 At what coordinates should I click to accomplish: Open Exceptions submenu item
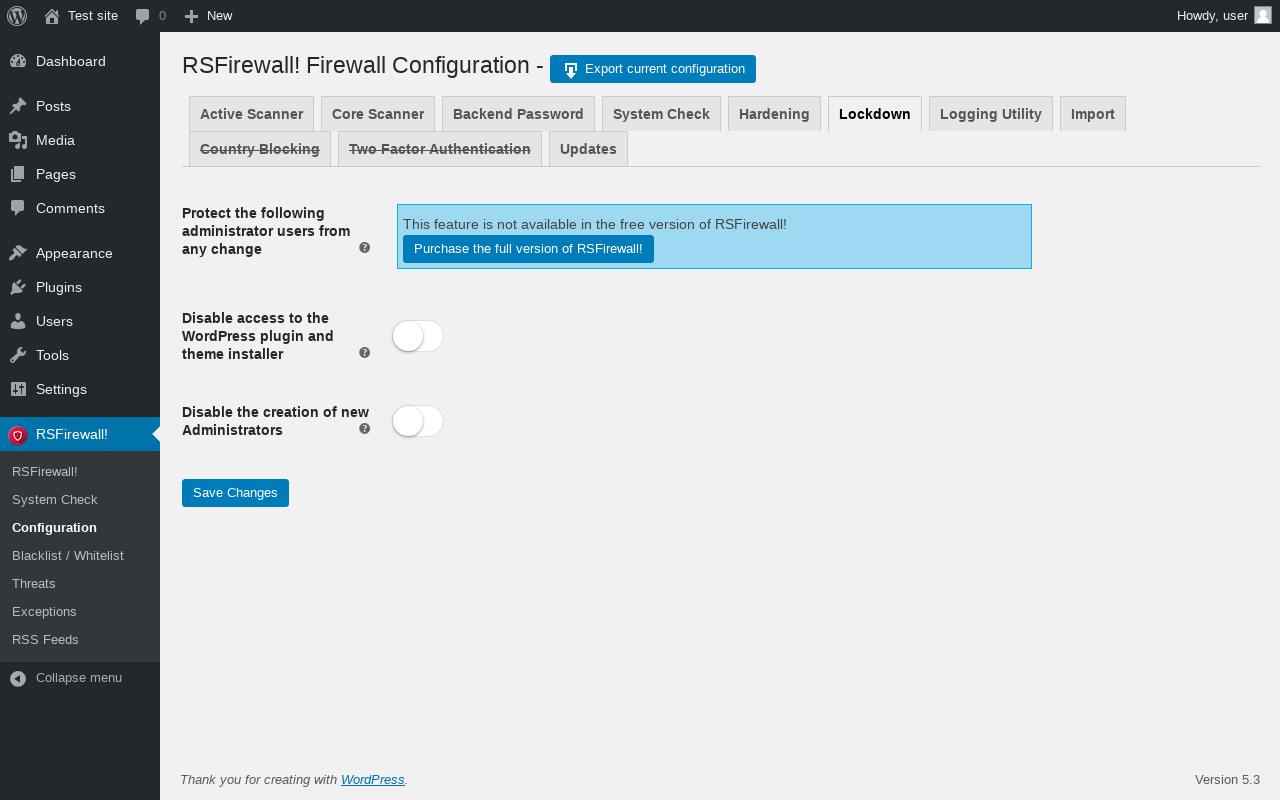click(x=45, y=611)
